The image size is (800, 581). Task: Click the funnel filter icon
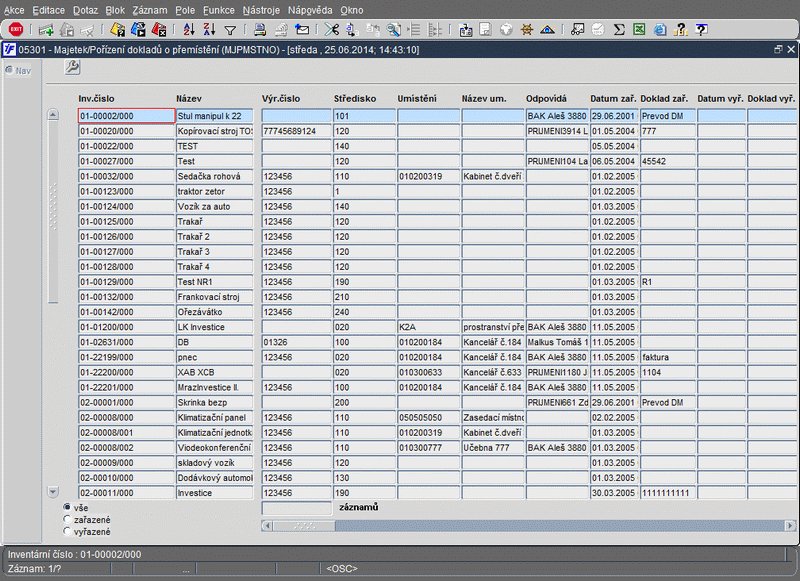230,29
